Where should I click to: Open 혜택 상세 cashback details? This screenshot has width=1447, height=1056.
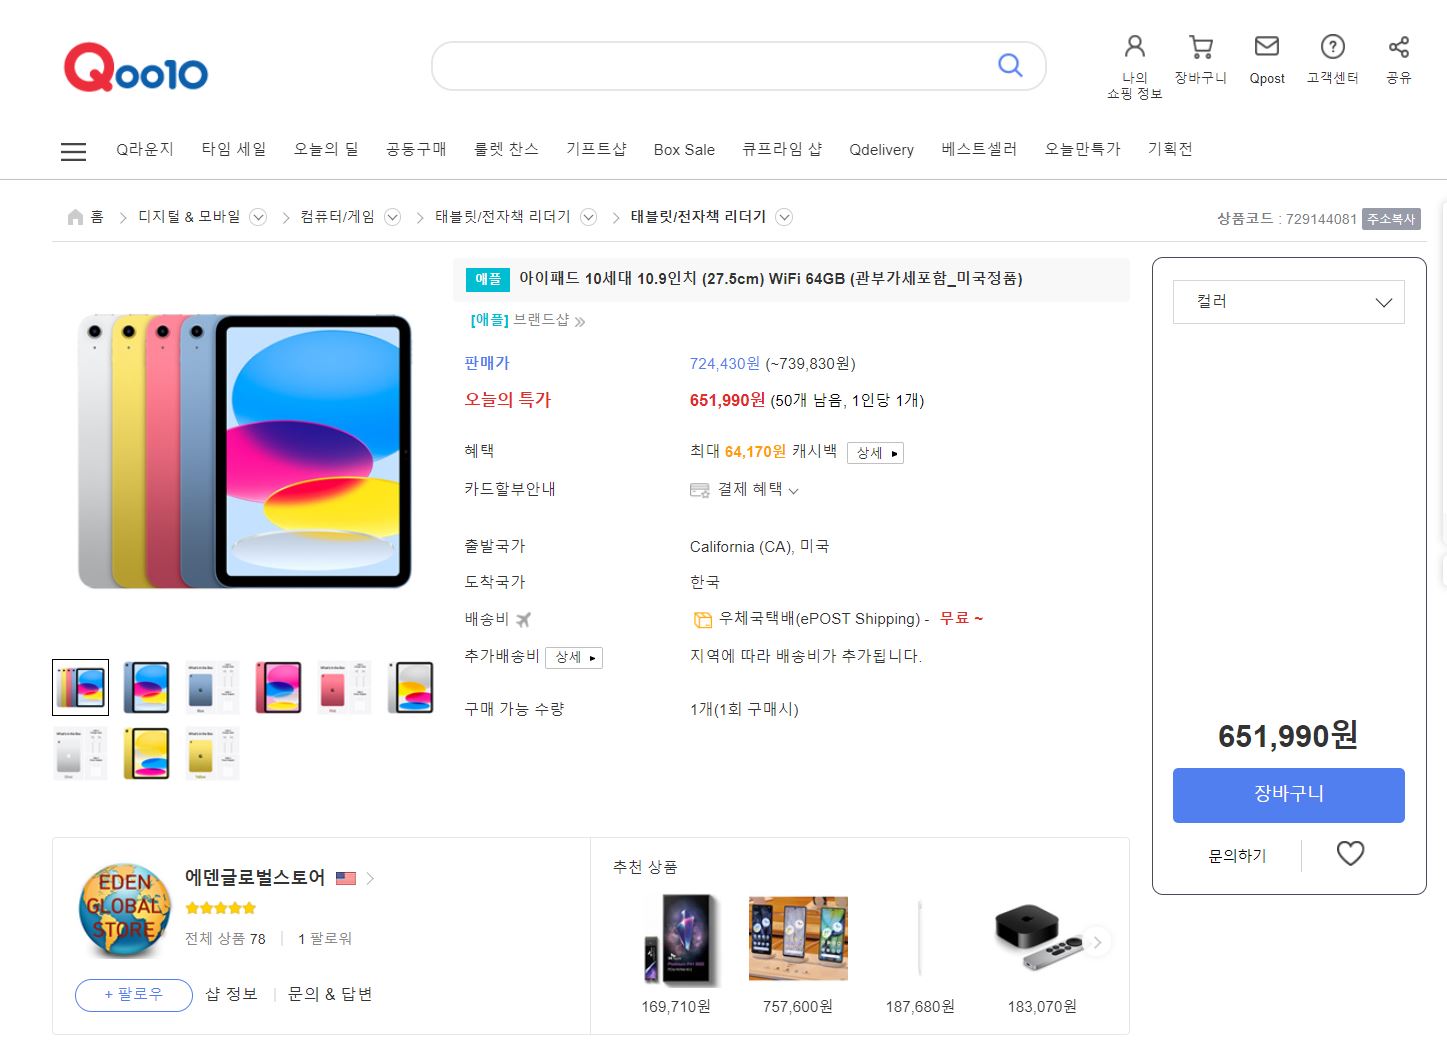[875, 453]
